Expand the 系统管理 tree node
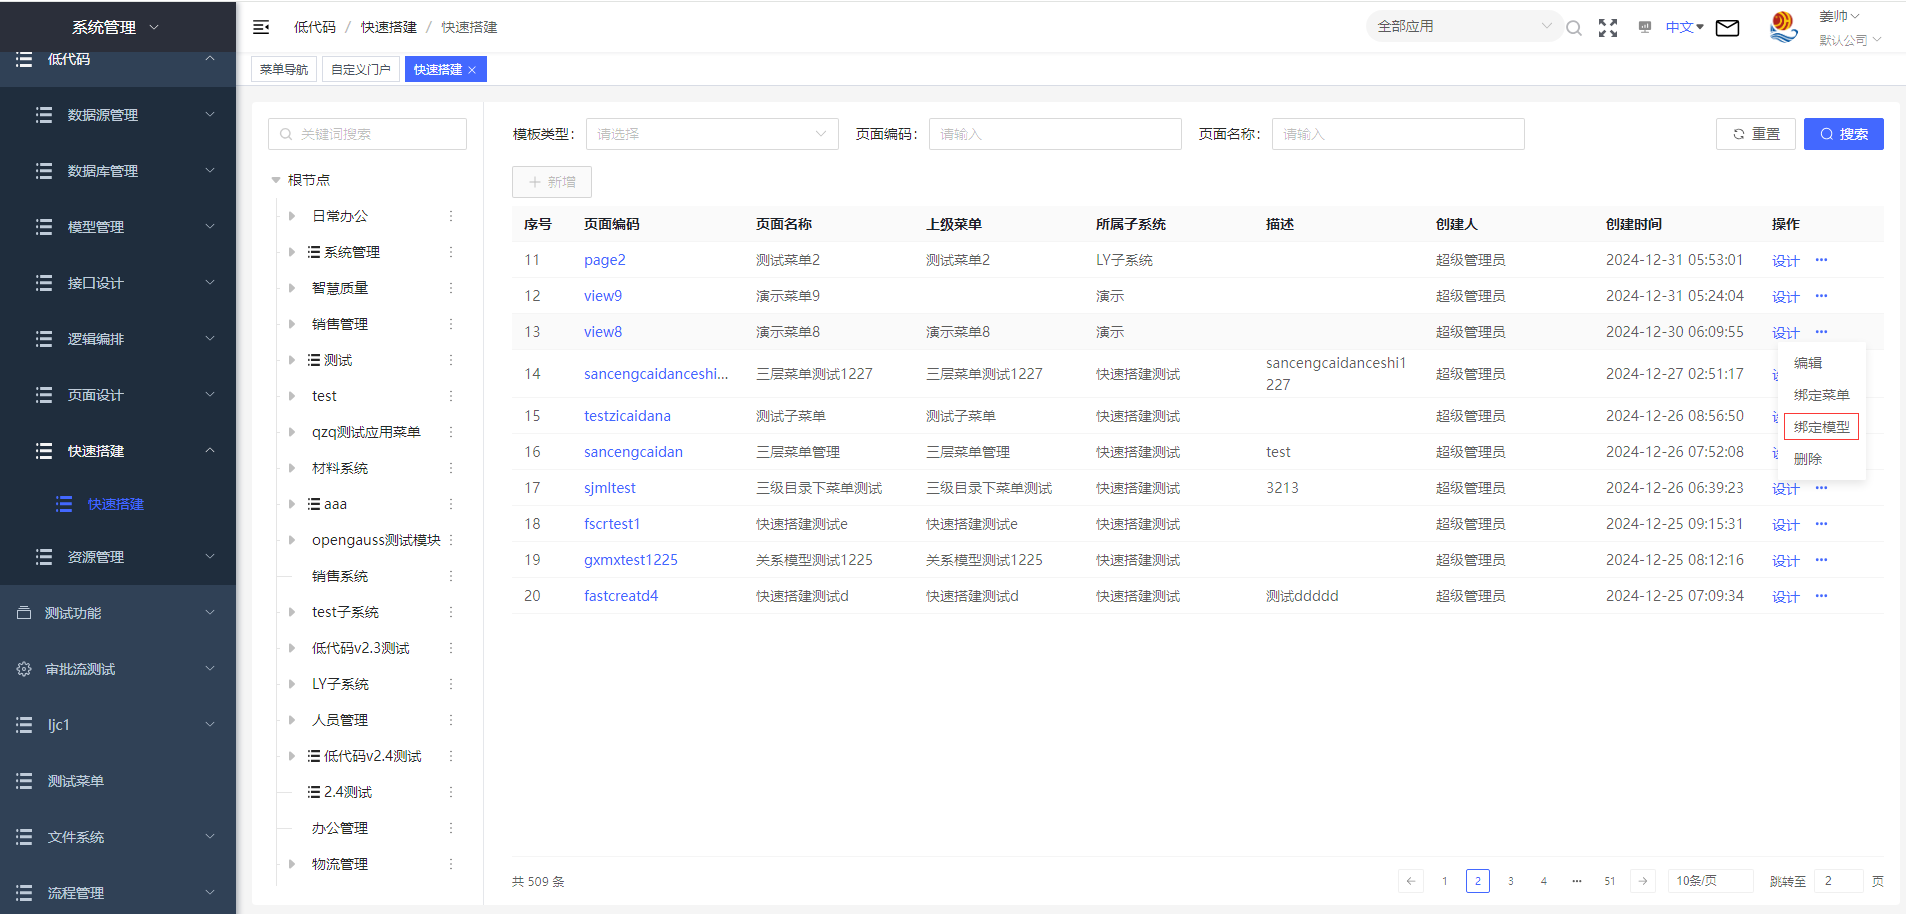The image size is (1906, 914). (291, 252)
